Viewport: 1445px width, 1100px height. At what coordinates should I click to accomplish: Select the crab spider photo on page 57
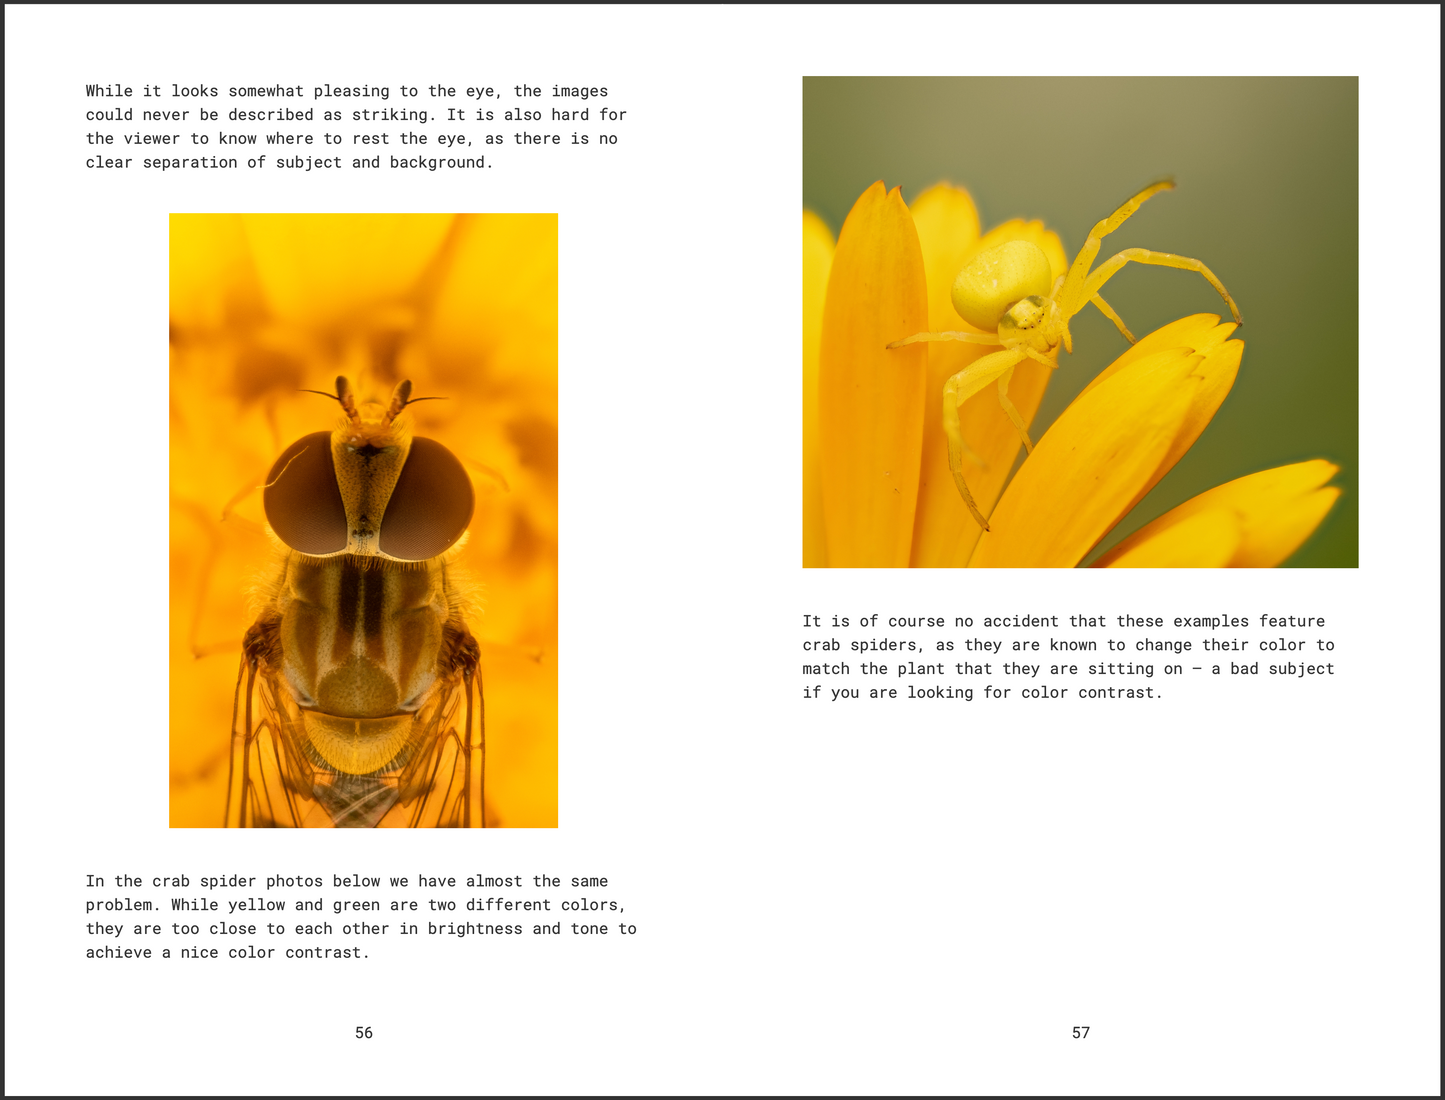point(1080,320)
